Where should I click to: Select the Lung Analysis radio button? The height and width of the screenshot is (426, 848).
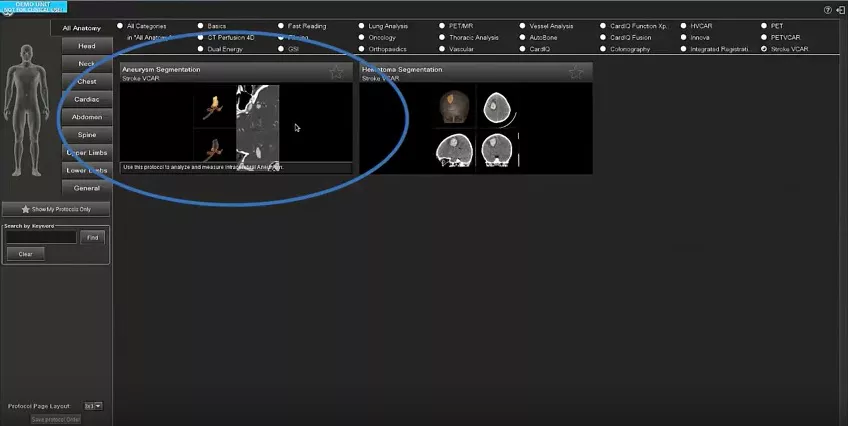coord(361,25)
